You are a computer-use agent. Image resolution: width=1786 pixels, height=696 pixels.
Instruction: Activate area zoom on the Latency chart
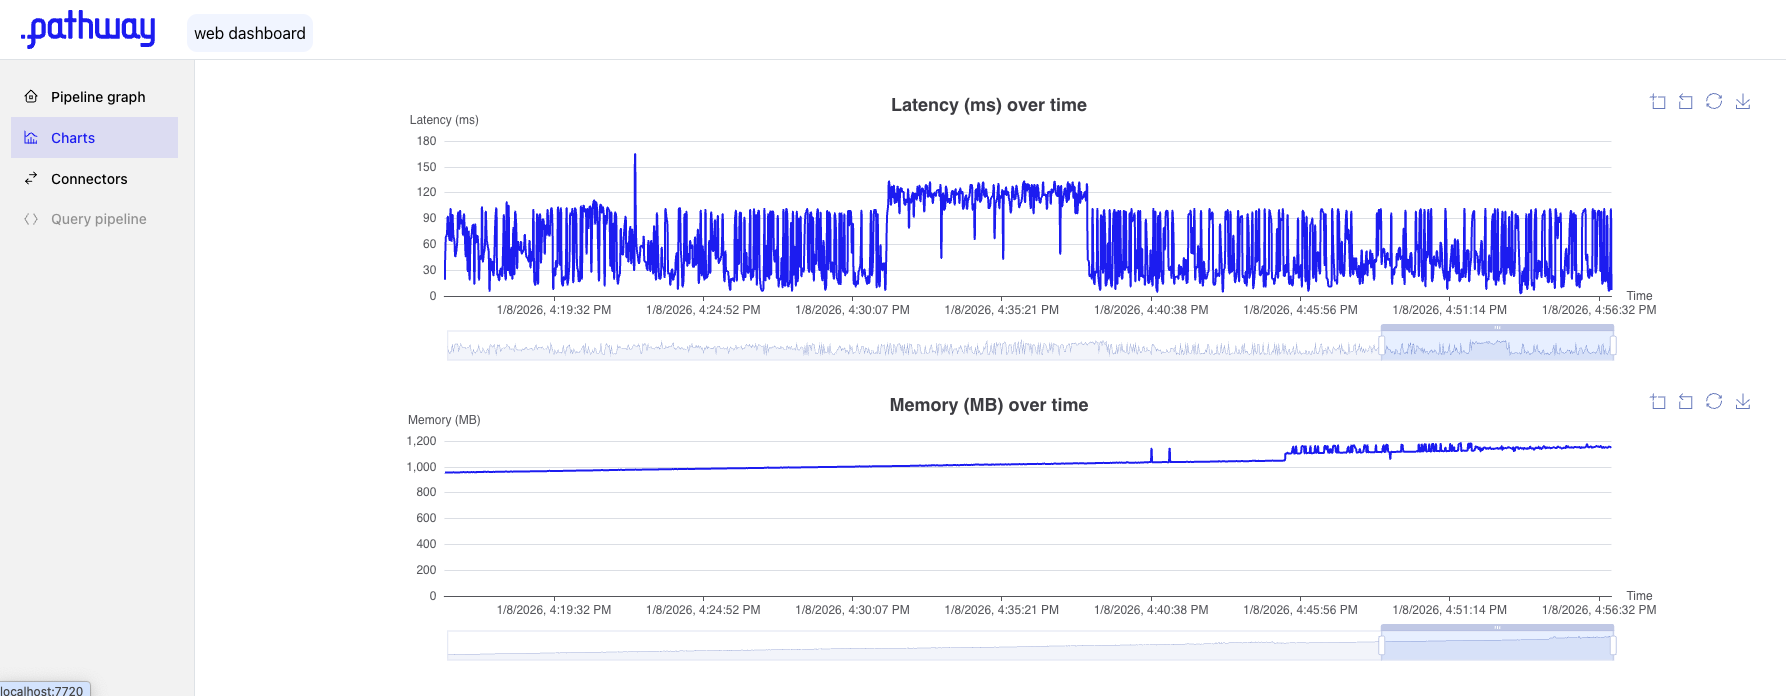click(x=1658, y=102)
